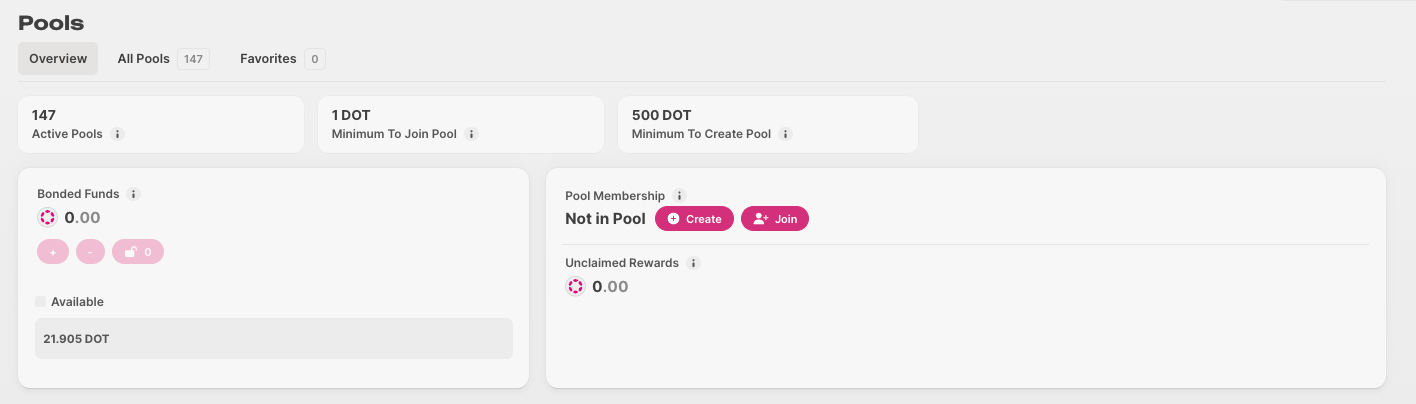Screen dimensions: 1416x404
Task: Click the DOT icon under Unclaimed Rewards
Action: (575, 286)
